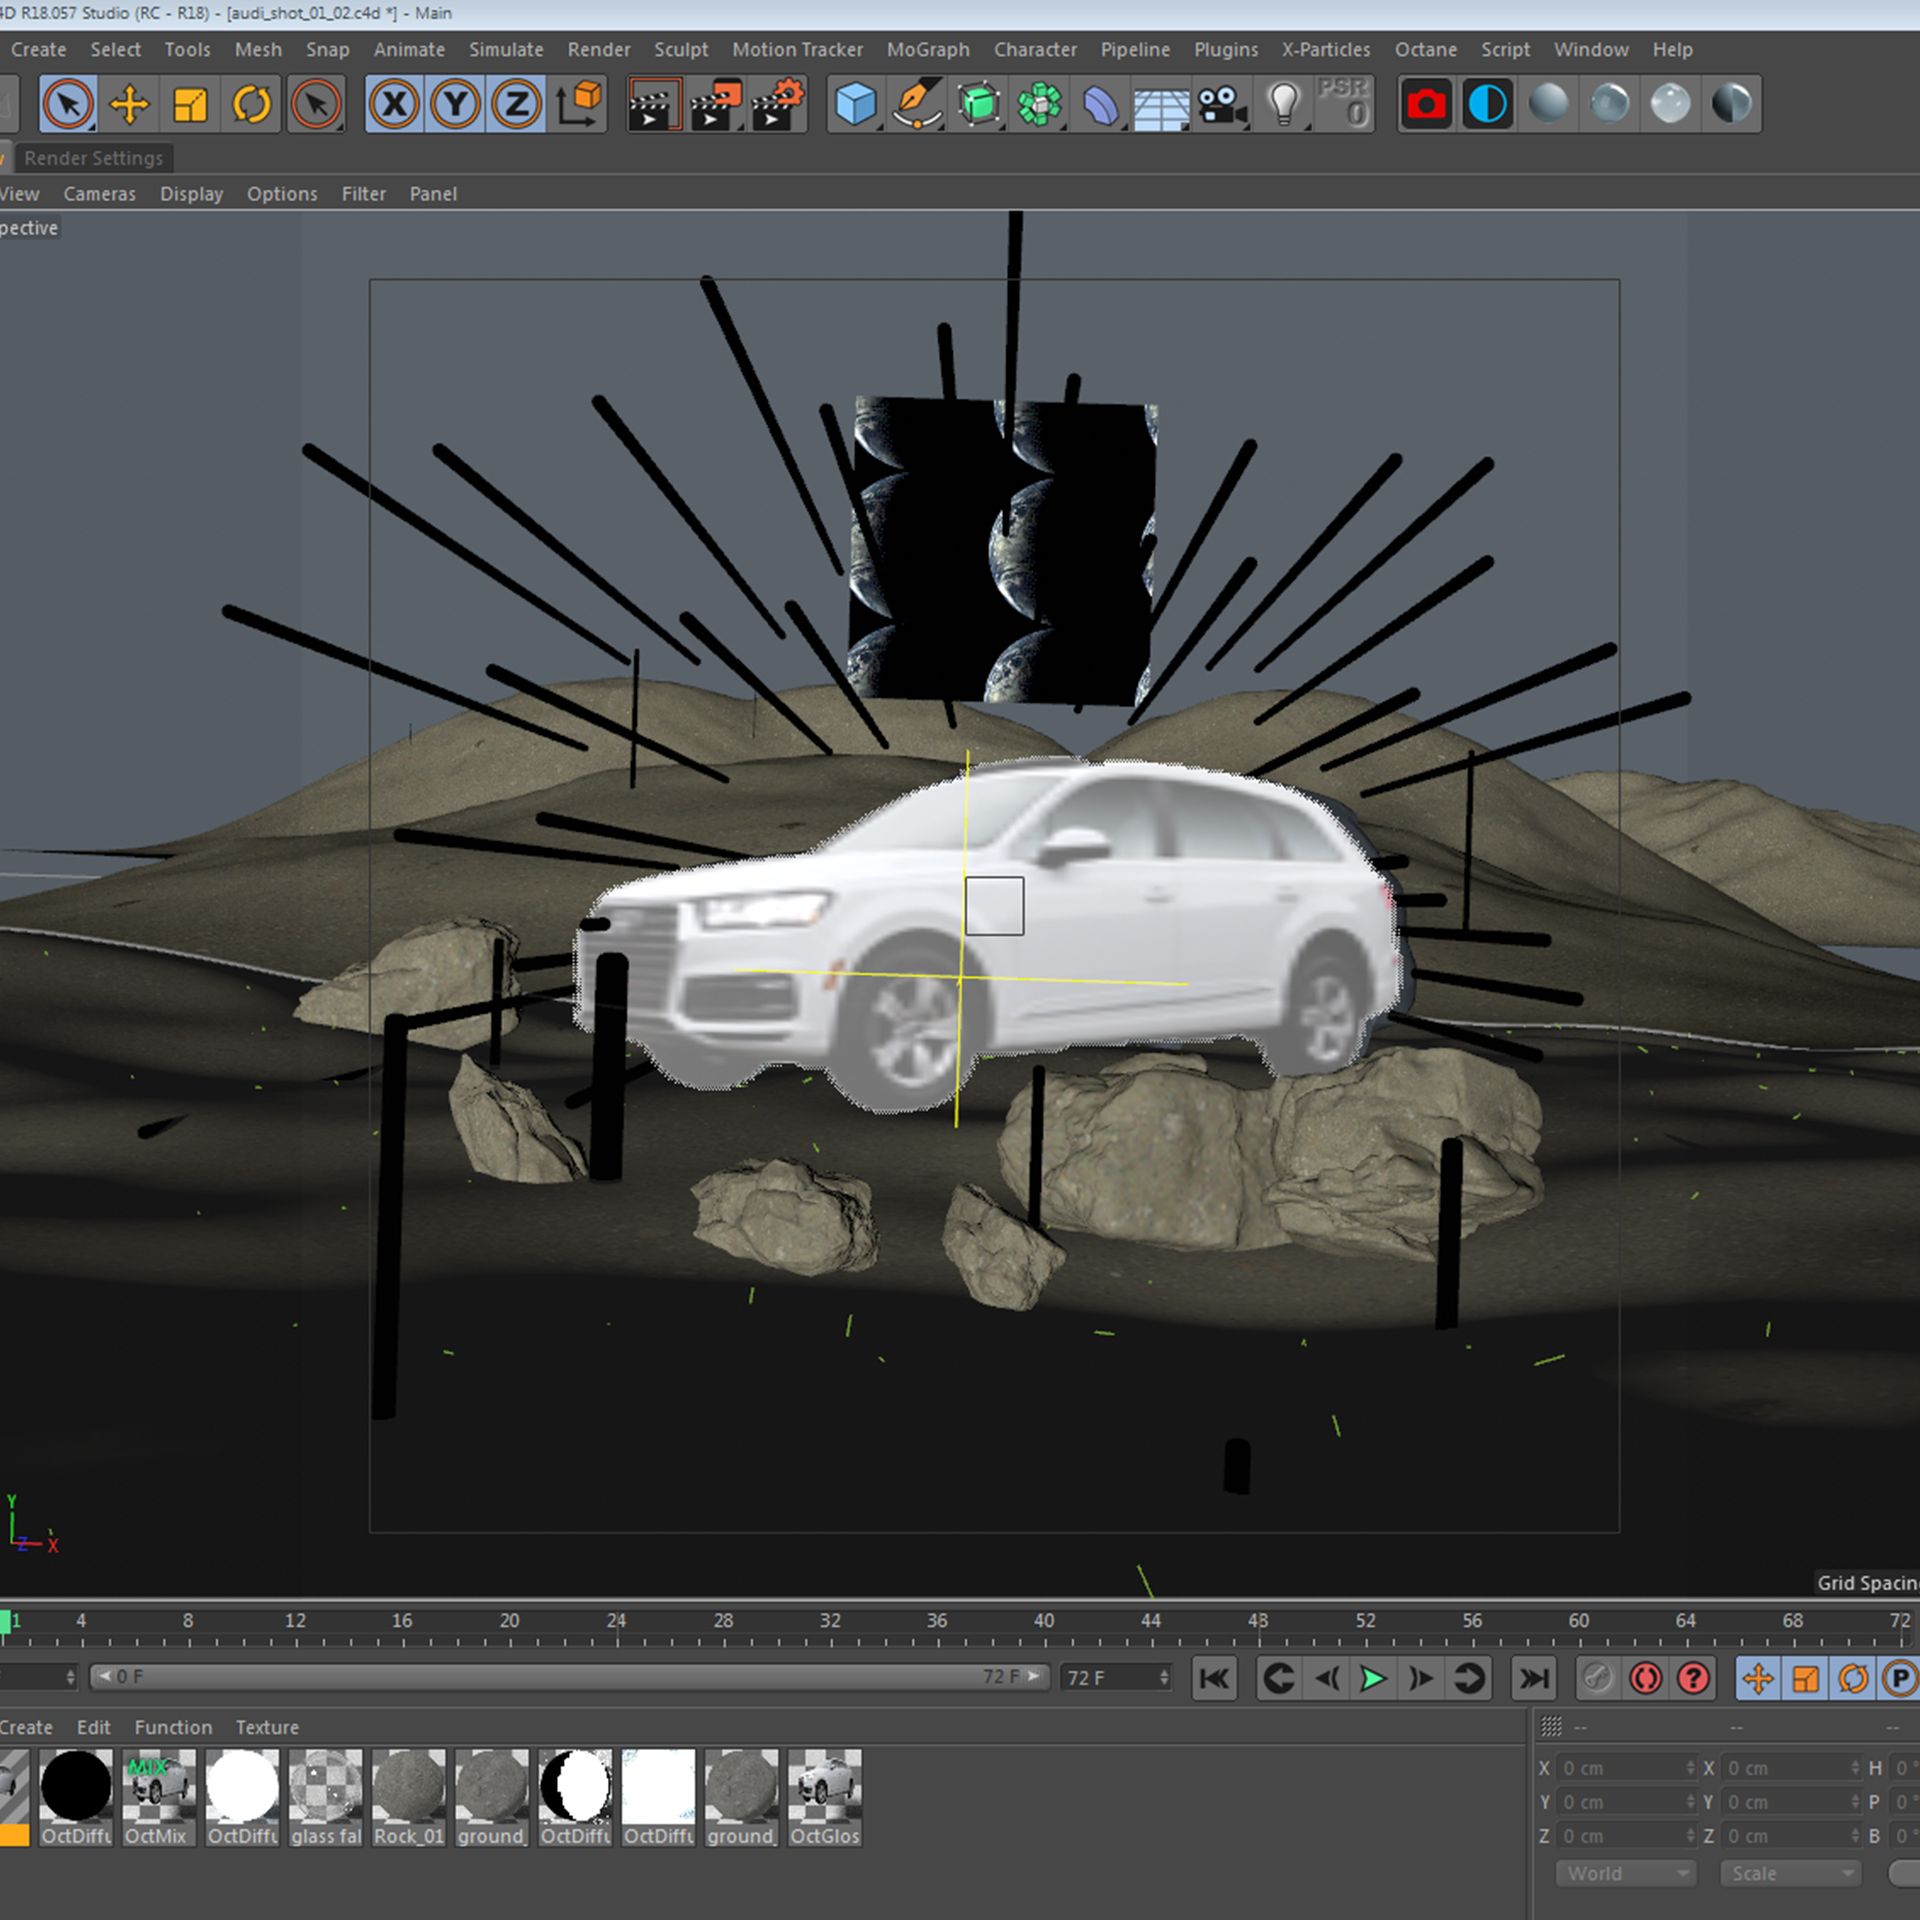Add a Light object bulb icon
This screenshot has height=1920, width=1920.
(1284, 104)
